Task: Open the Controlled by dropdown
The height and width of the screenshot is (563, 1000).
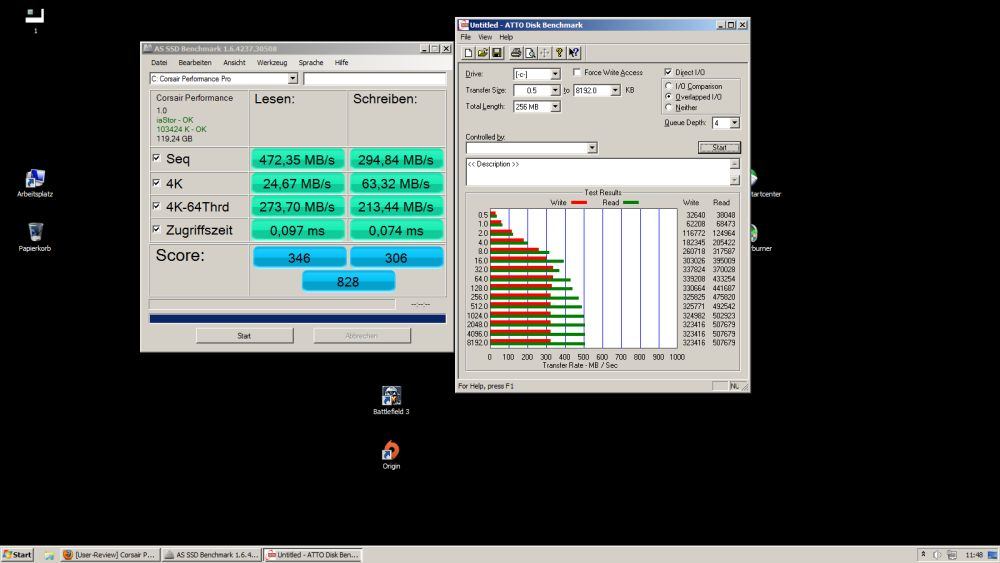Action: click(x=592, y=148)
